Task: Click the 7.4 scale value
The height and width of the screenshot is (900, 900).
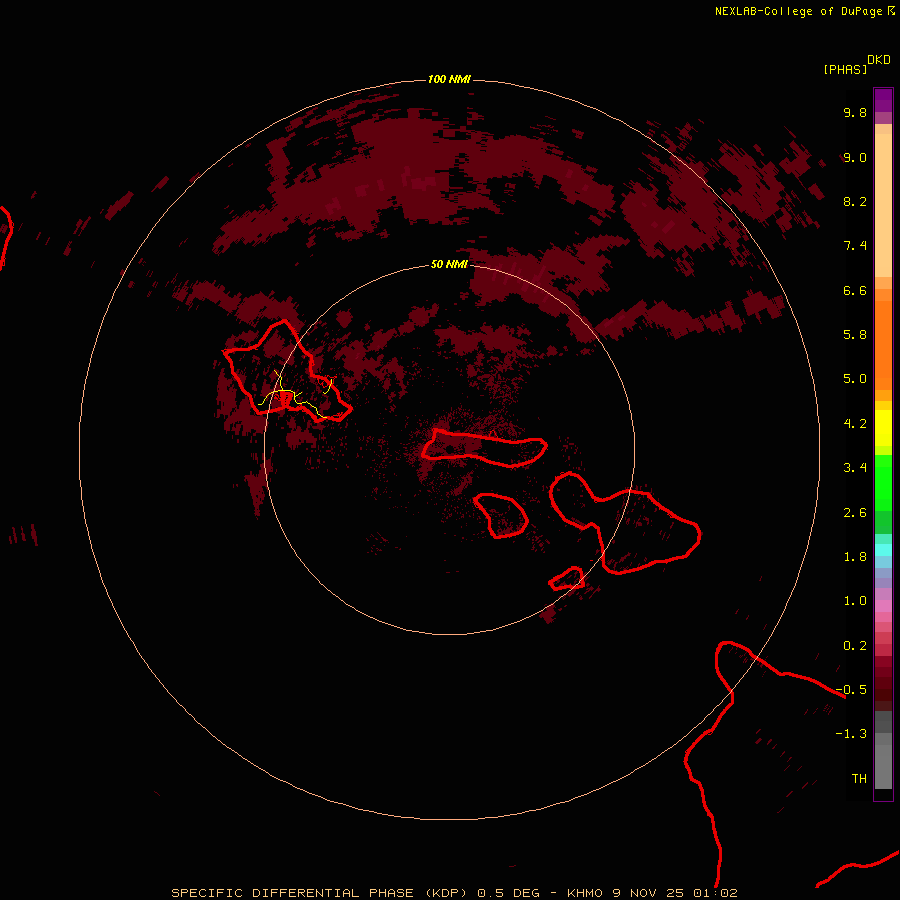Action: pyautogui.click(x=855, y=246)
